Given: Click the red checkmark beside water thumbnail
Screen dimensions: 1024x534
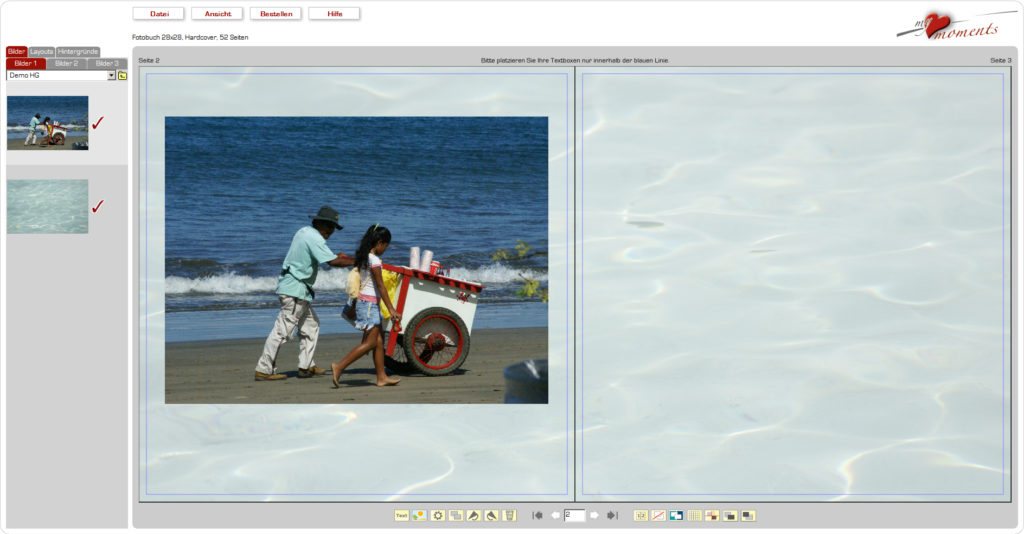Looking at the screenshot, I should (98, 206).
